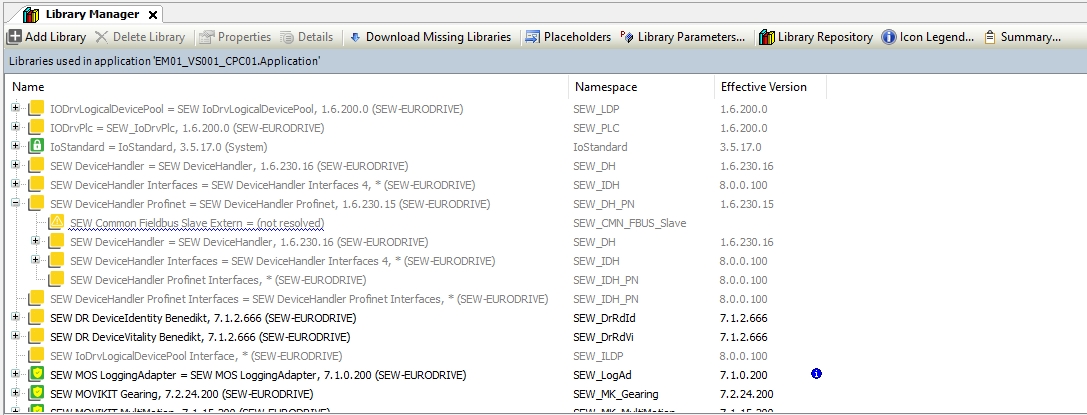Click the green shield icon of IoStandard

36,146
